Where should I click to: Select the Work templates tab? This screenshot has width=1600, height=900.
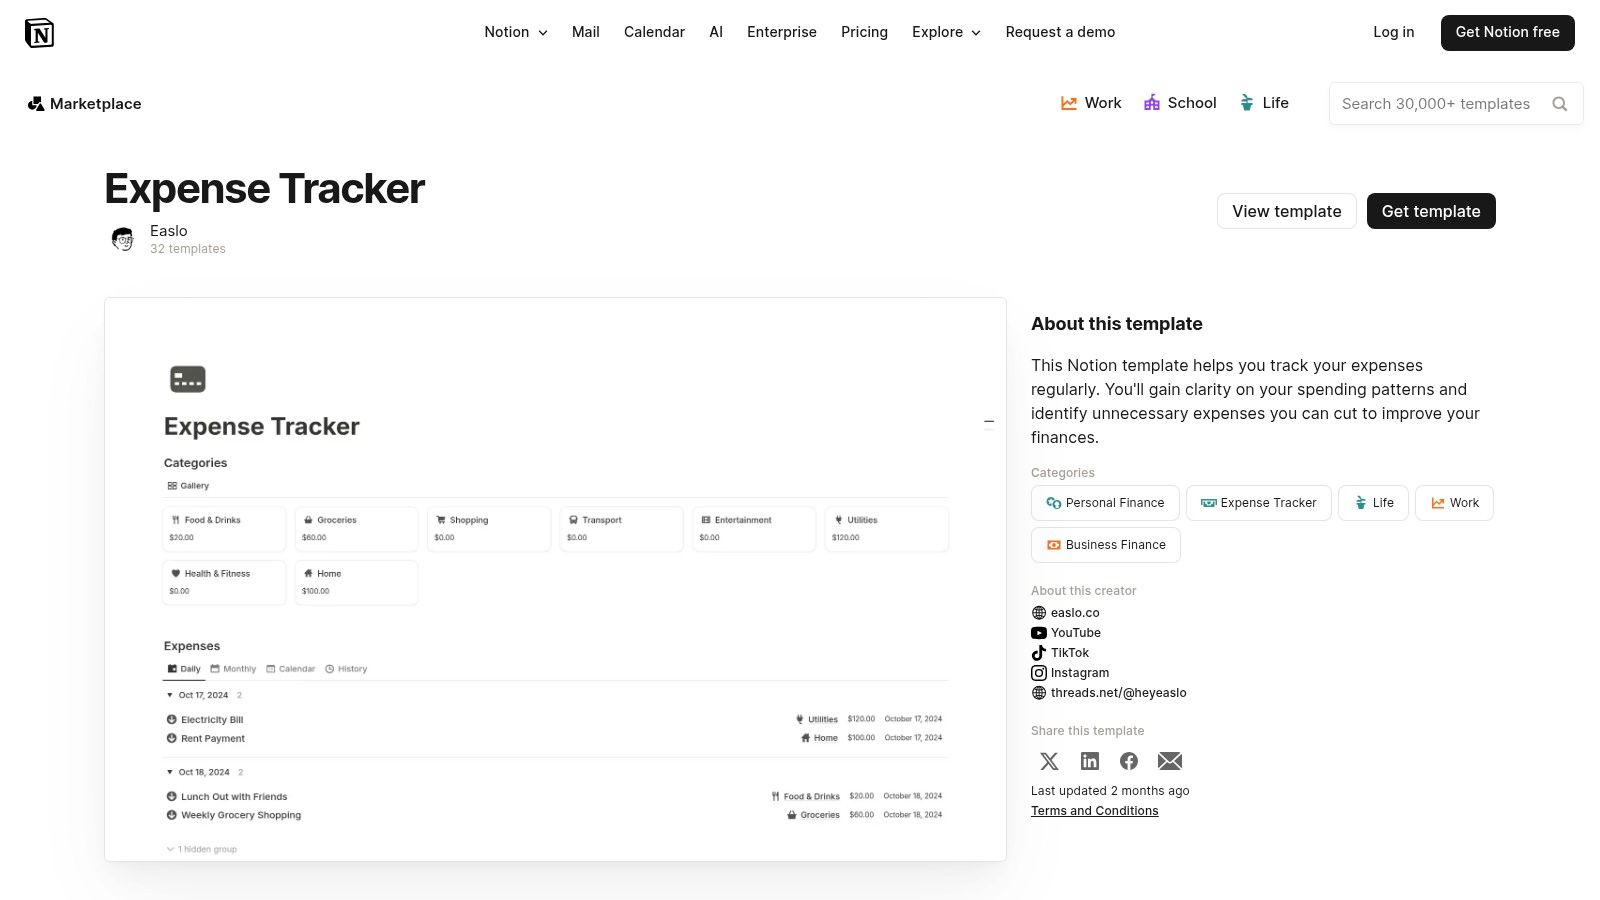tap(1091, 103)
